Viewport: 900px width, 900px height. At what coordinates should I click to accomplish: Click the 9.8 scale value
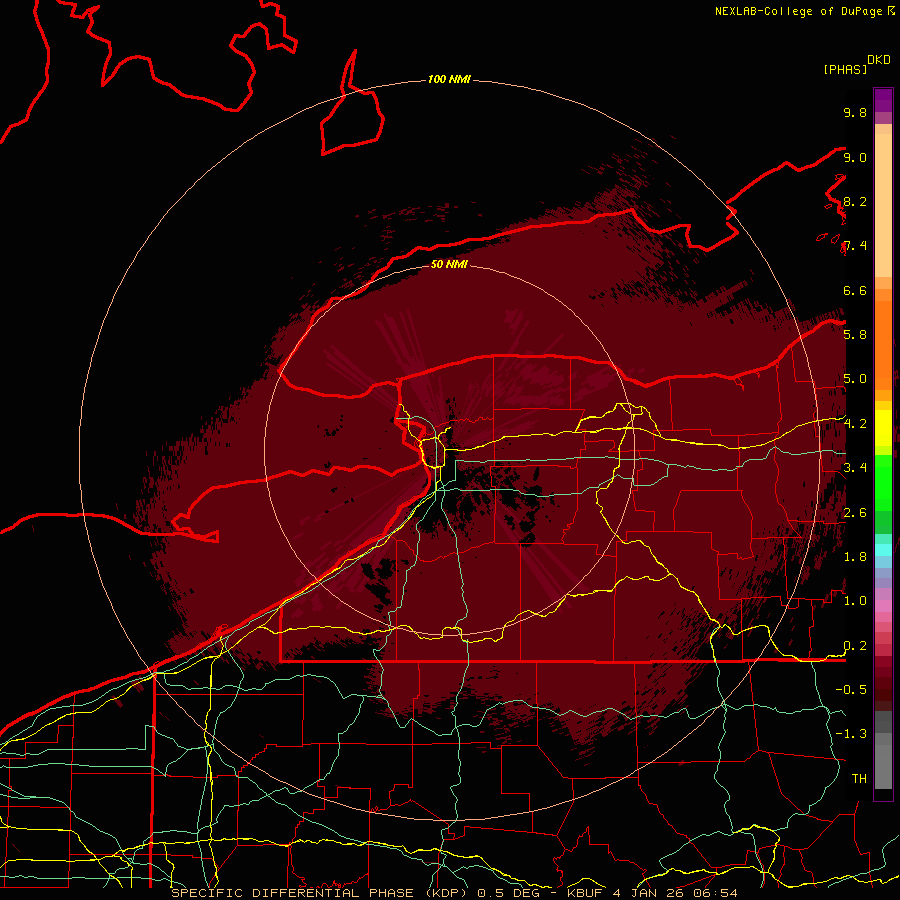[855, 112]
